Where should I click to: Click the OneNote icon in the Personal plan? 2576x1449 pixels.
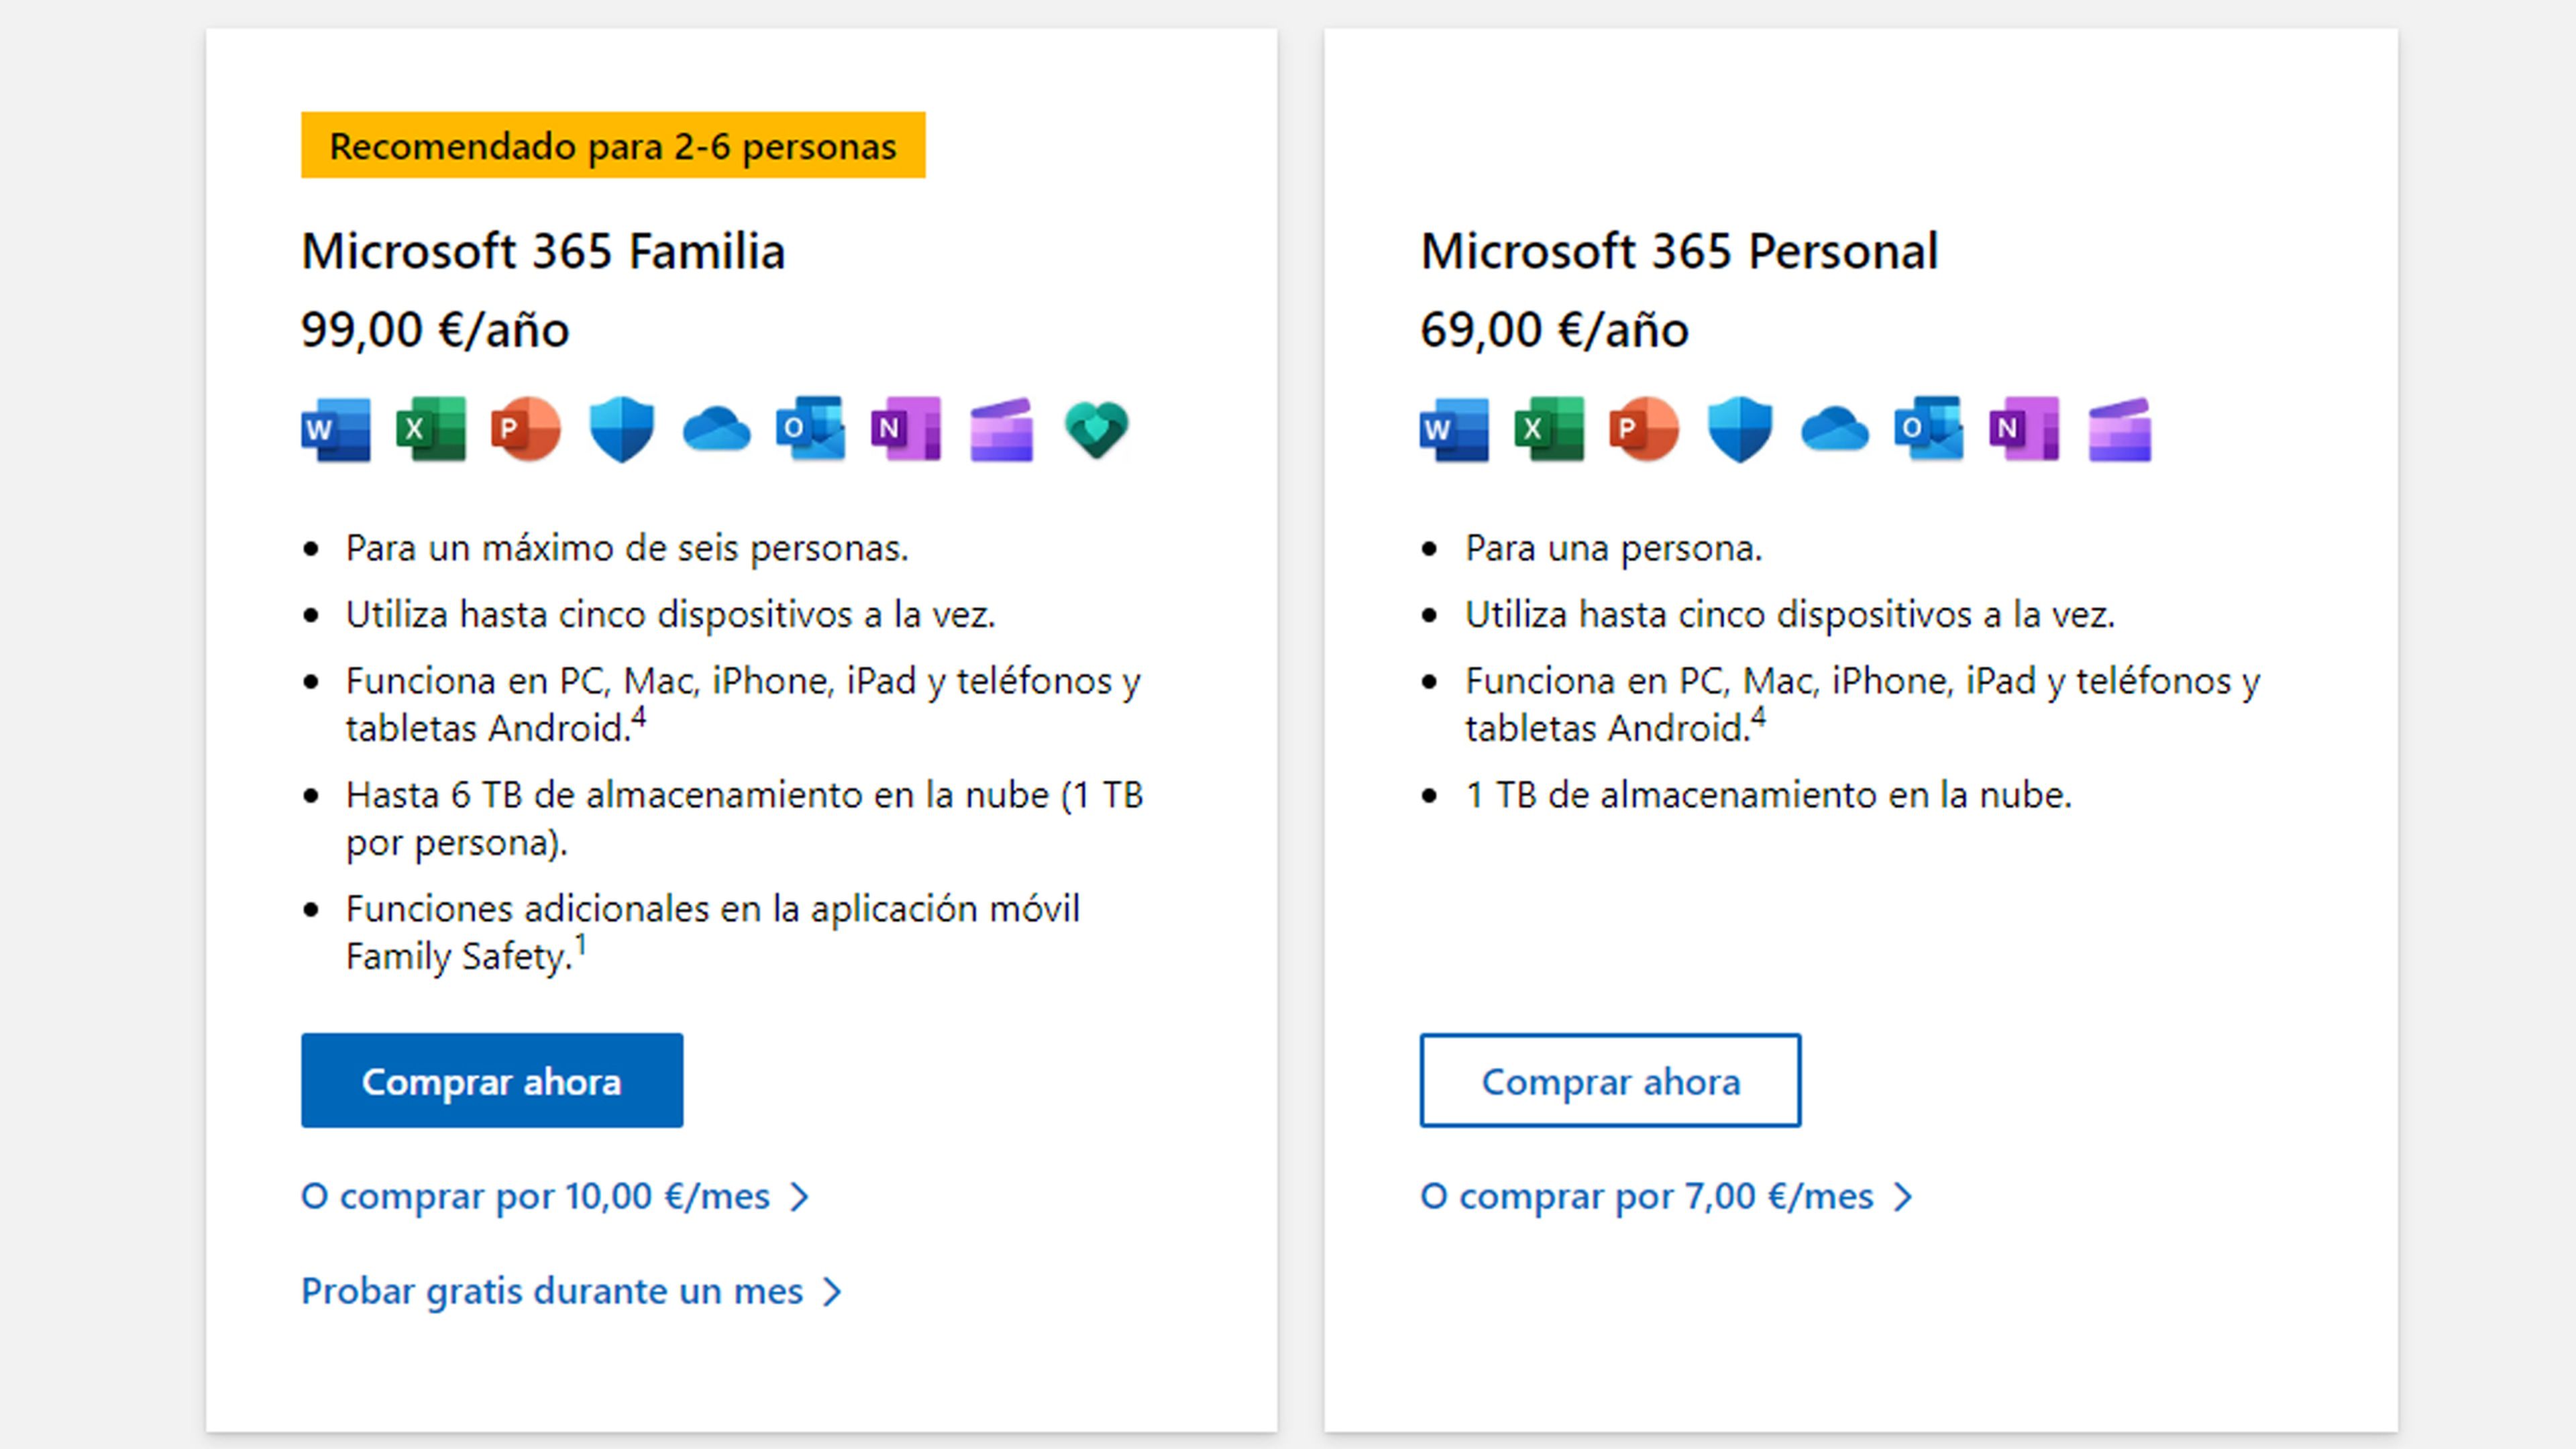[x=2024, y=430]
